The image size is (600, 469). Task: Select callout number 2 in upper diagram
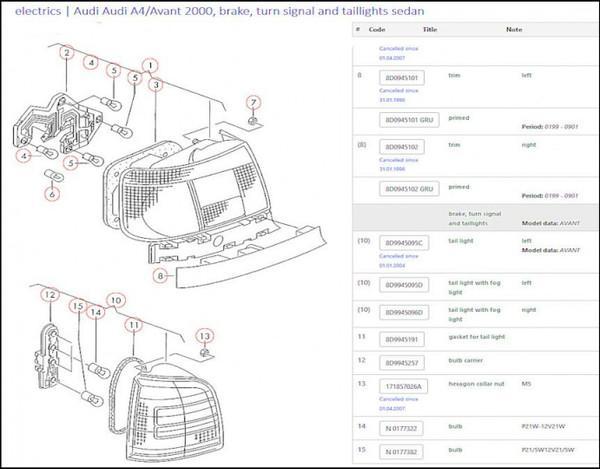pos(67,52)
